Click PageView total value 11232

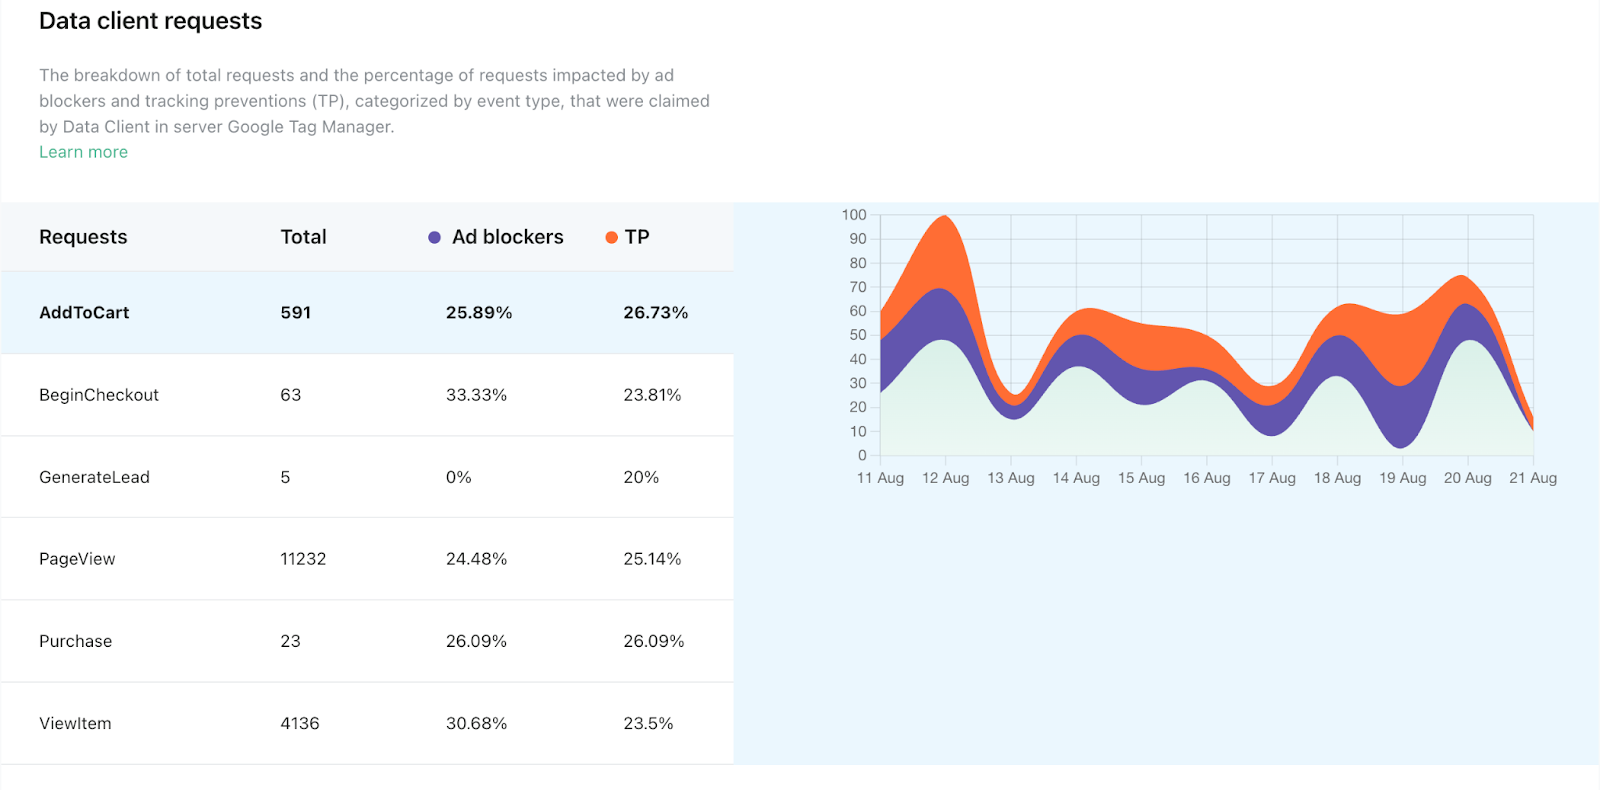click(x=303, y=559)
